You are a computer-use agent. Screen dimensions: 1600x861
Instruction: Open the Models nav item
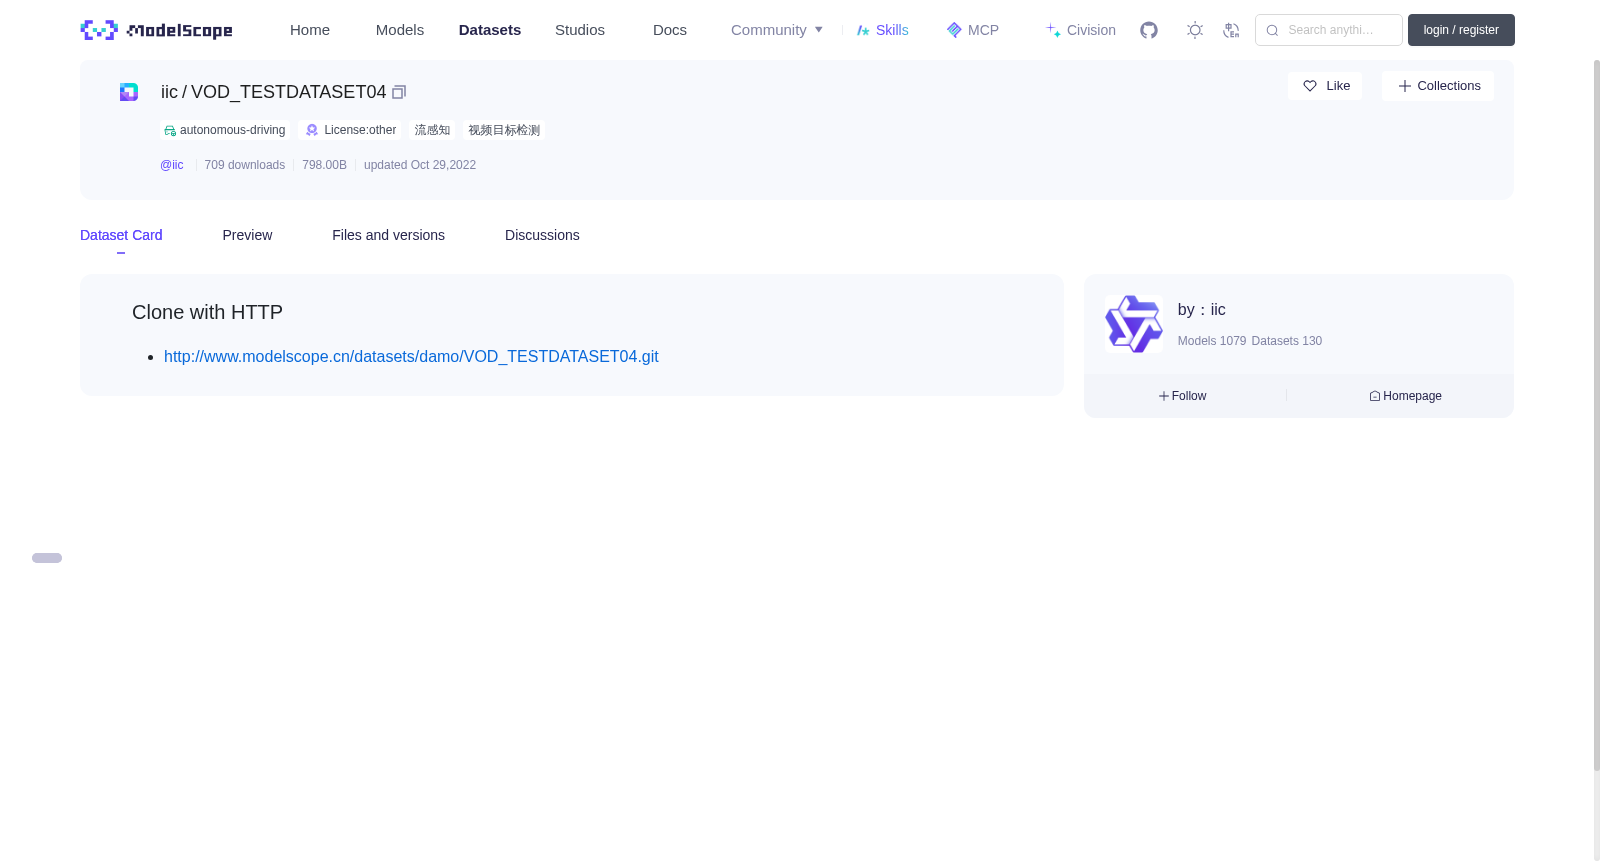coord(400,30)
